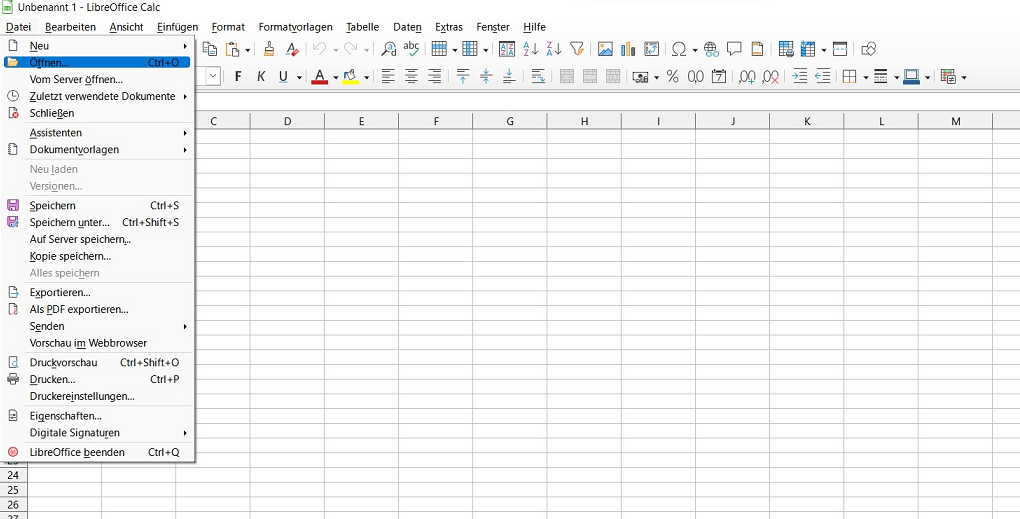The image size is (1020, 519).
Task: Click the Insert Column table icon
Action: pyautogui.click(x=470, y=49)
